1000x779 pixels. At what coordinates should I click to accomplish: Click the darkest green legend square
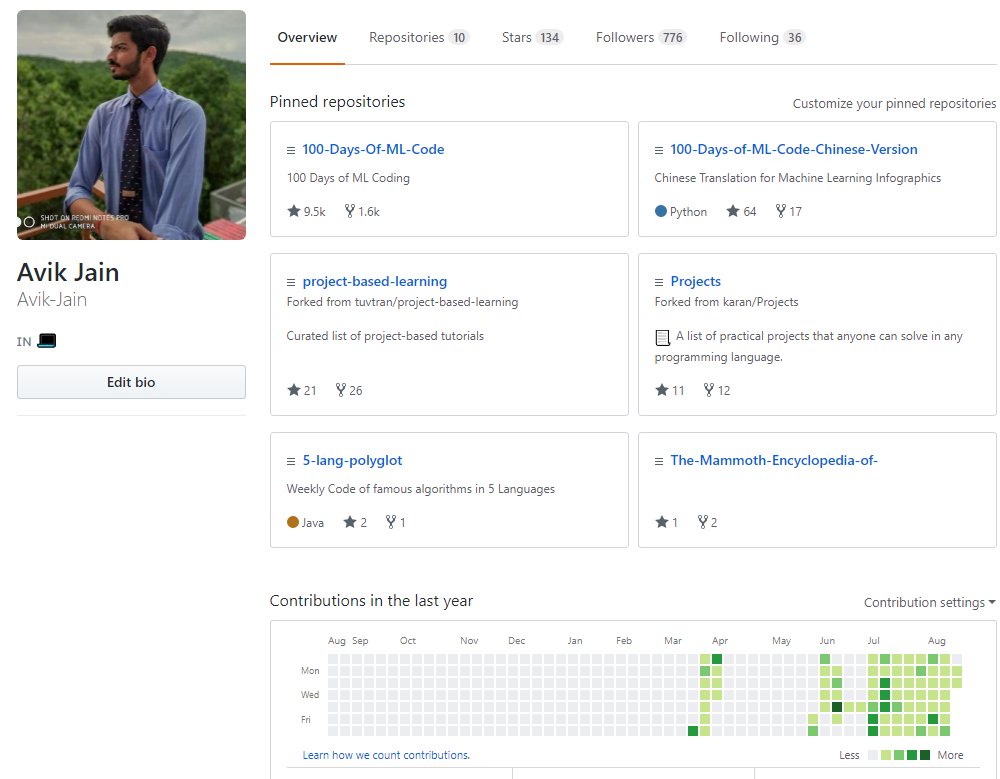click(x=925, y=755)
